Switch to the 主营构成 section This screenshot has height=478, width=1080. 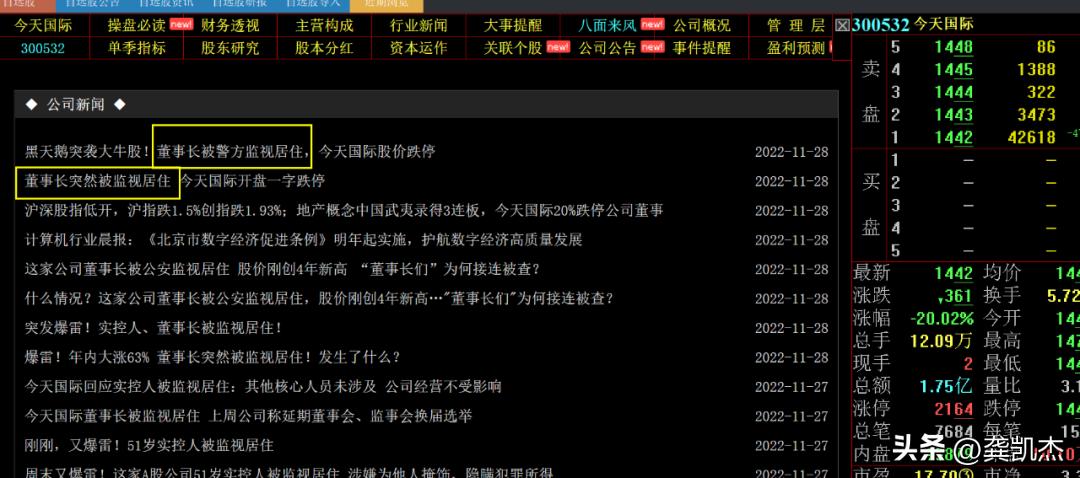(x=324, y=26)
